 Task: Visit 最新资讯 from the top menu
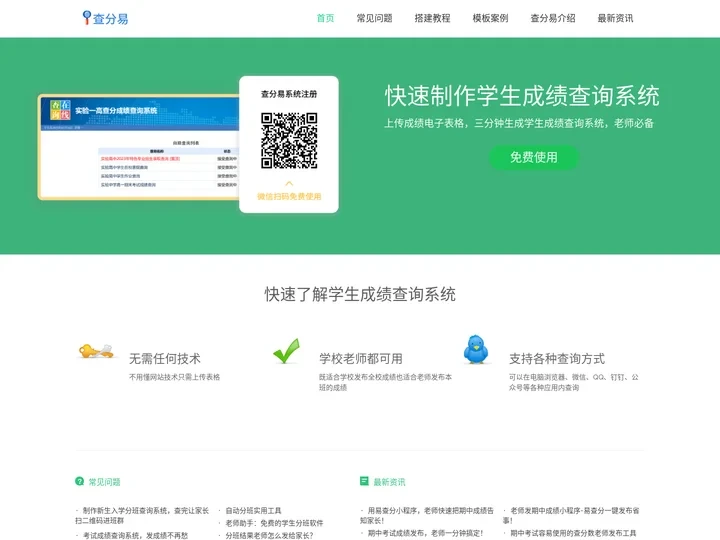coord(615,18)
